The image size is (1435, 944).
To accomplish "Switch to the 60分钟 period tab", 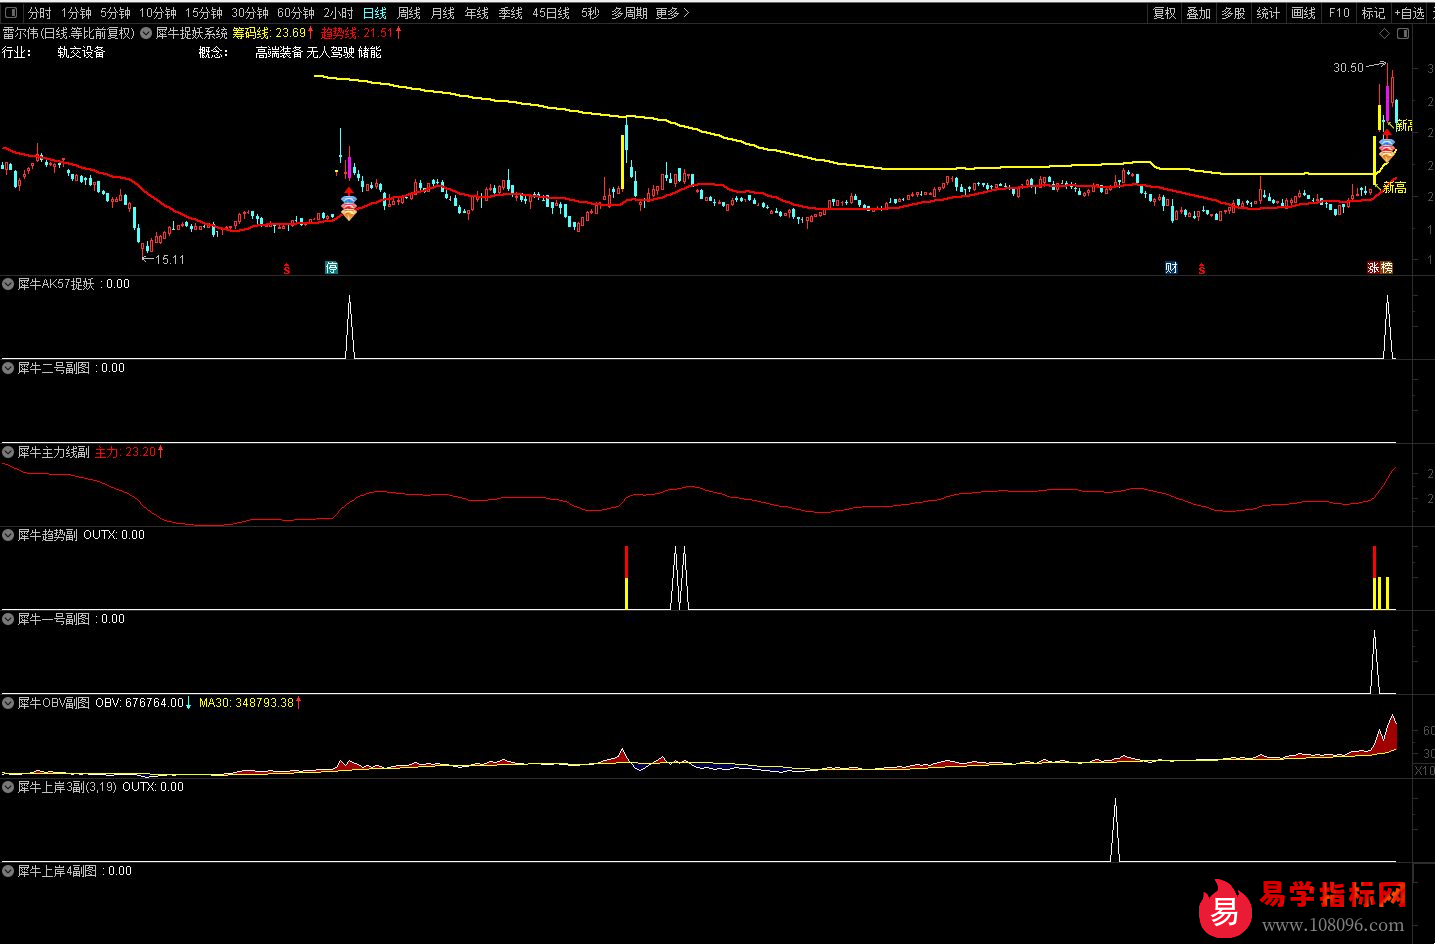I will click(295, 13).
